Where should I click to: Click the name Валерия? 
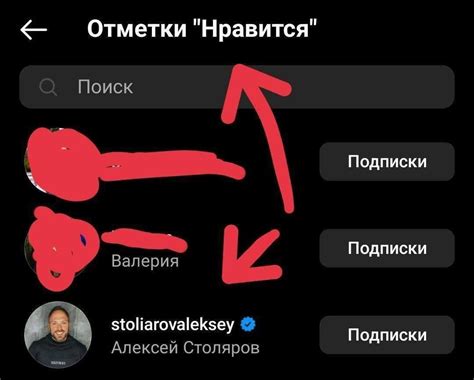tap(145, 261)
